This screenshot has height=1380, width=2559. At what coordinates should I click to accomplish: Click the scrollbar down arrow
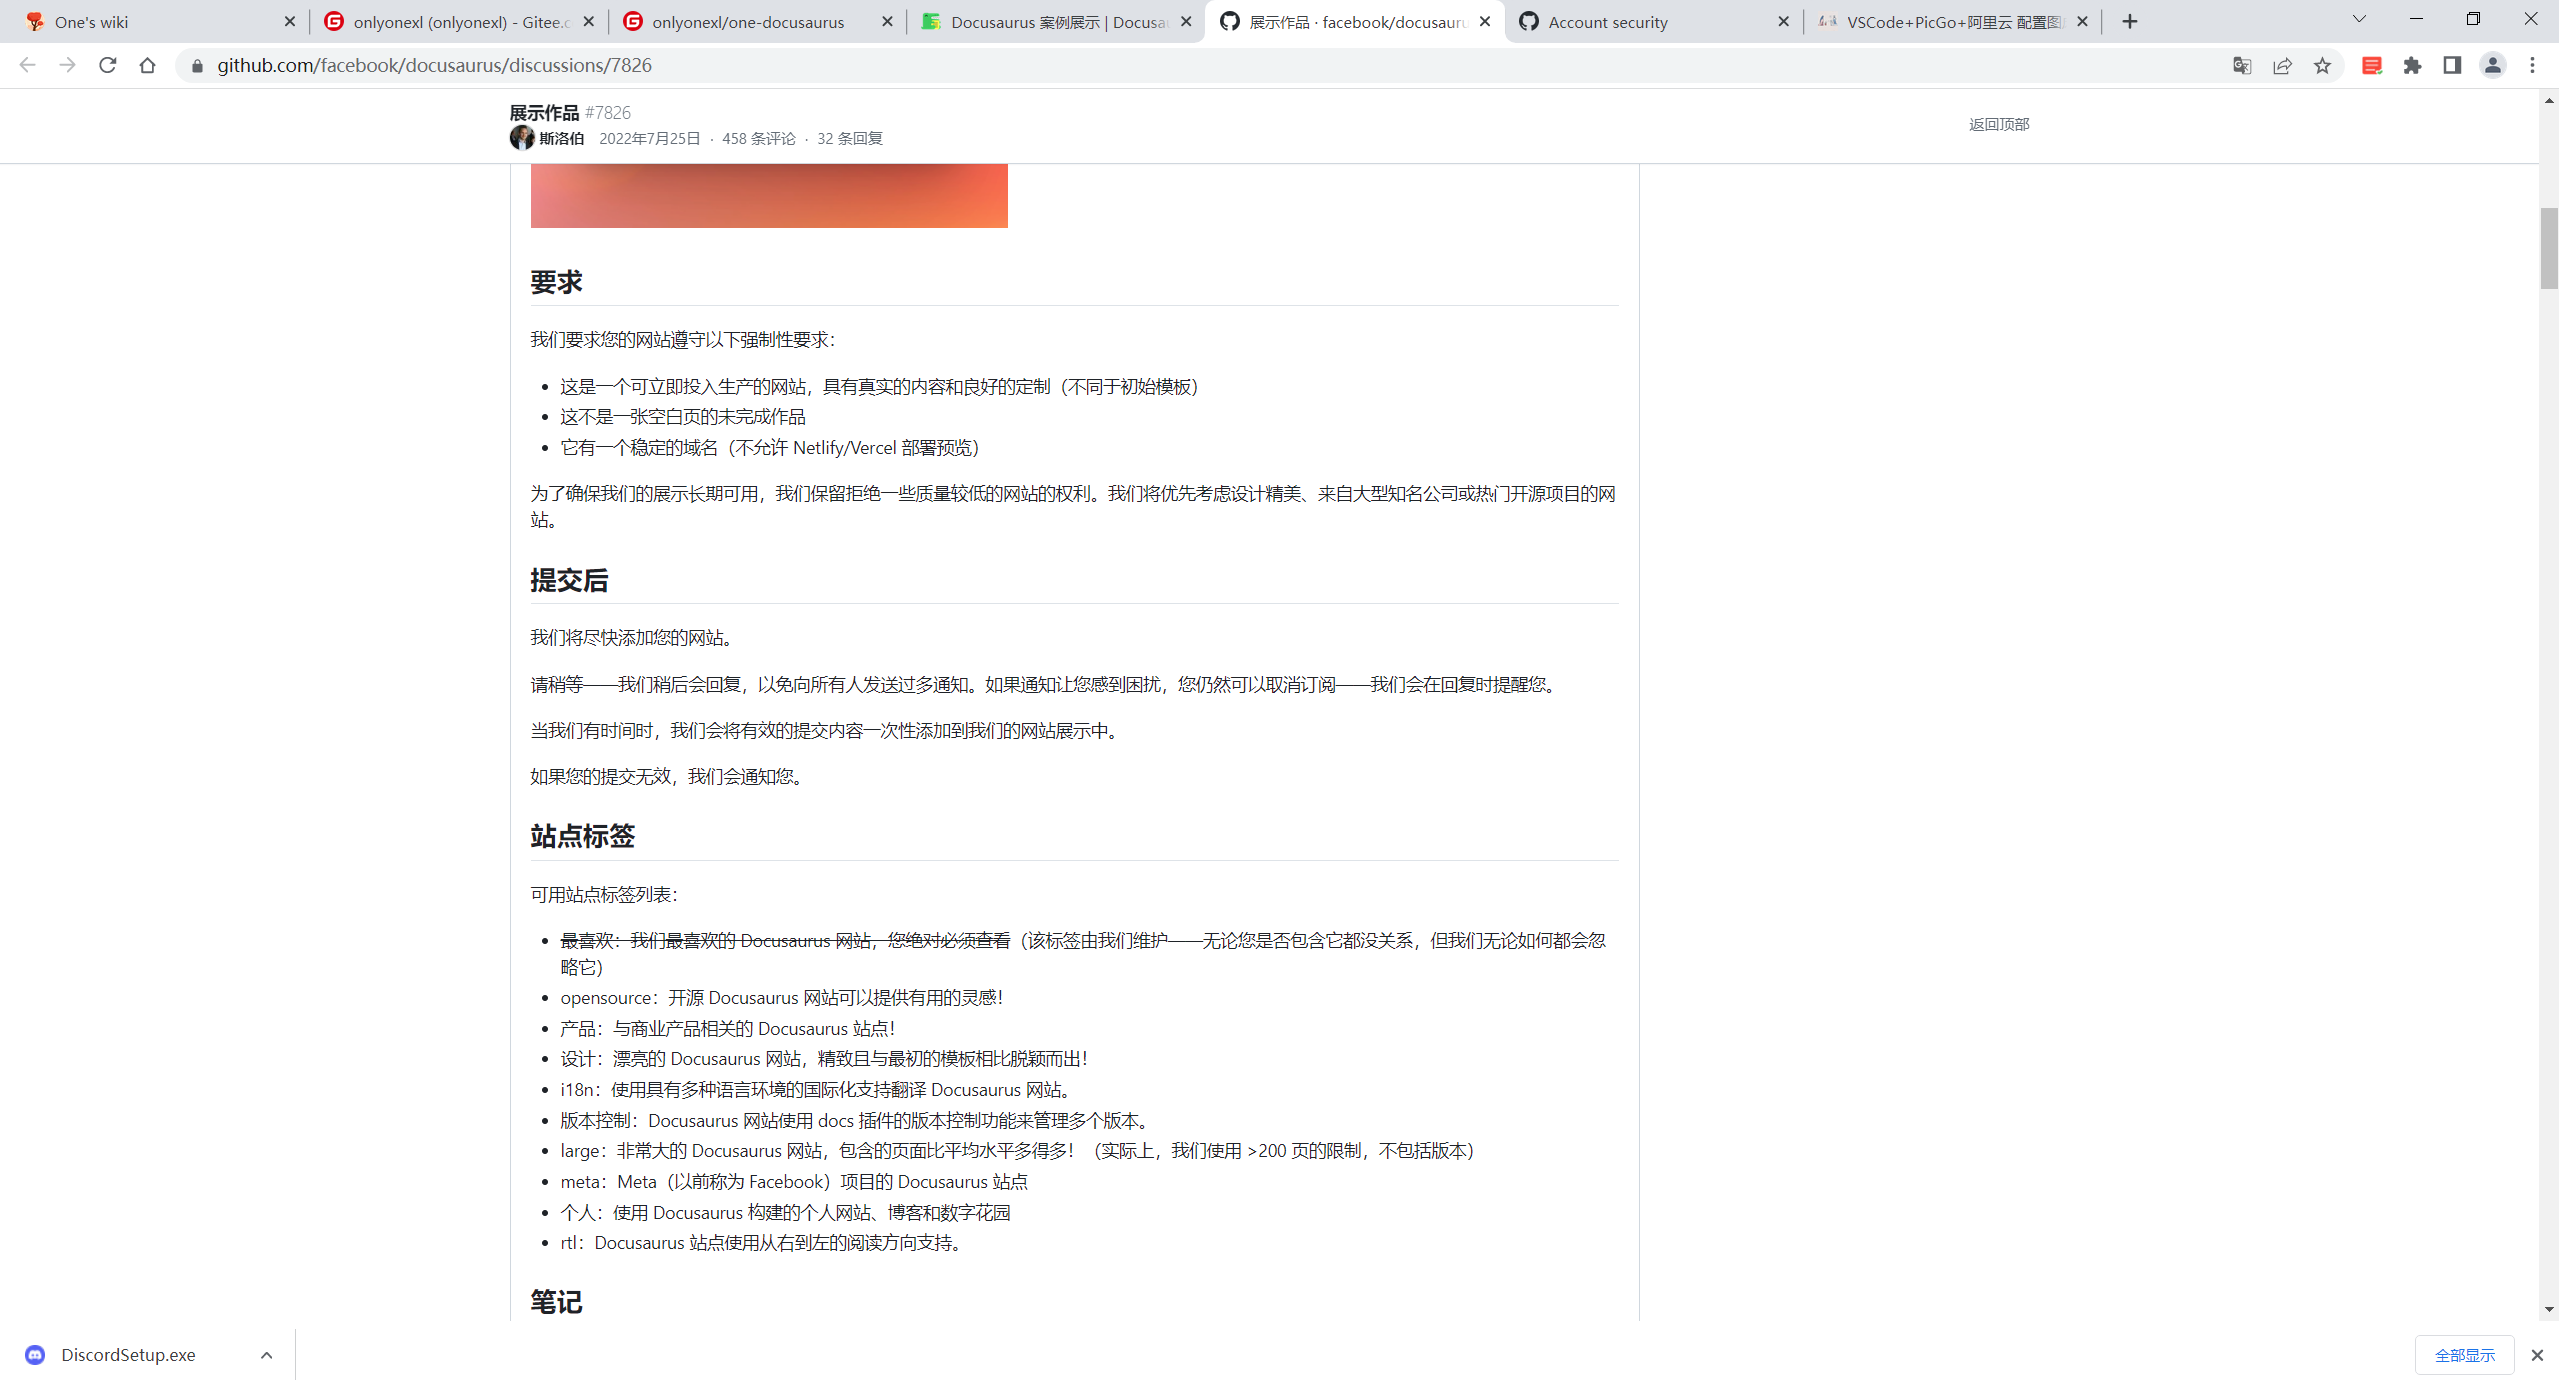2549,1309
